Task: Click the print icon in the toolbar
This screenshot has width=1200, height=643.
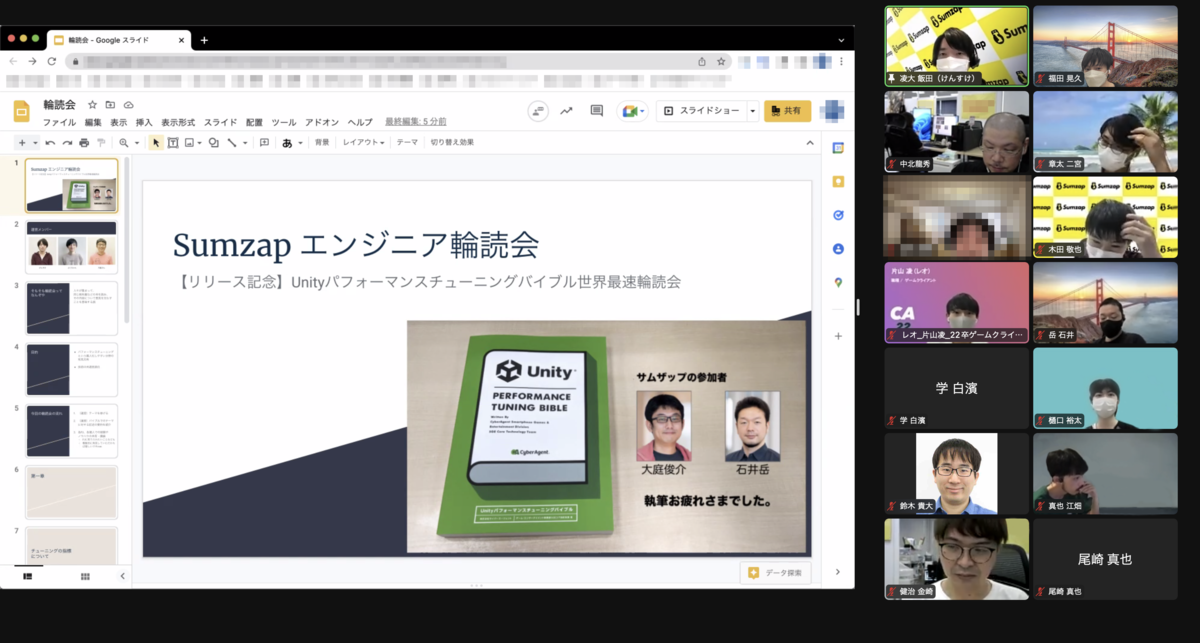Action: (84, 142)
